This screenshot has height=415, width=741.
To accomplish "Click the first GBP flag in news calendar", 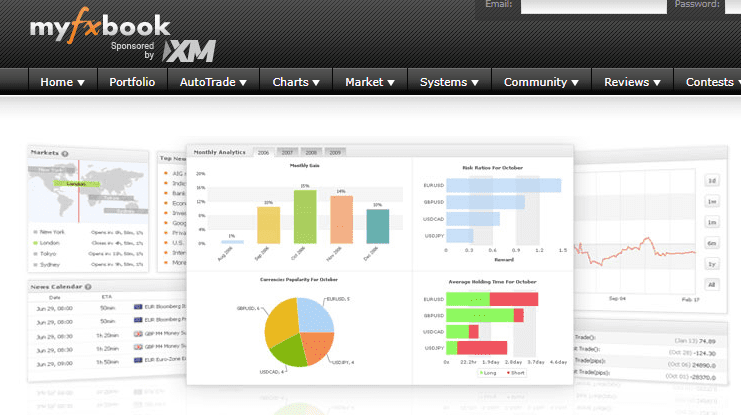I will (138, 334).
